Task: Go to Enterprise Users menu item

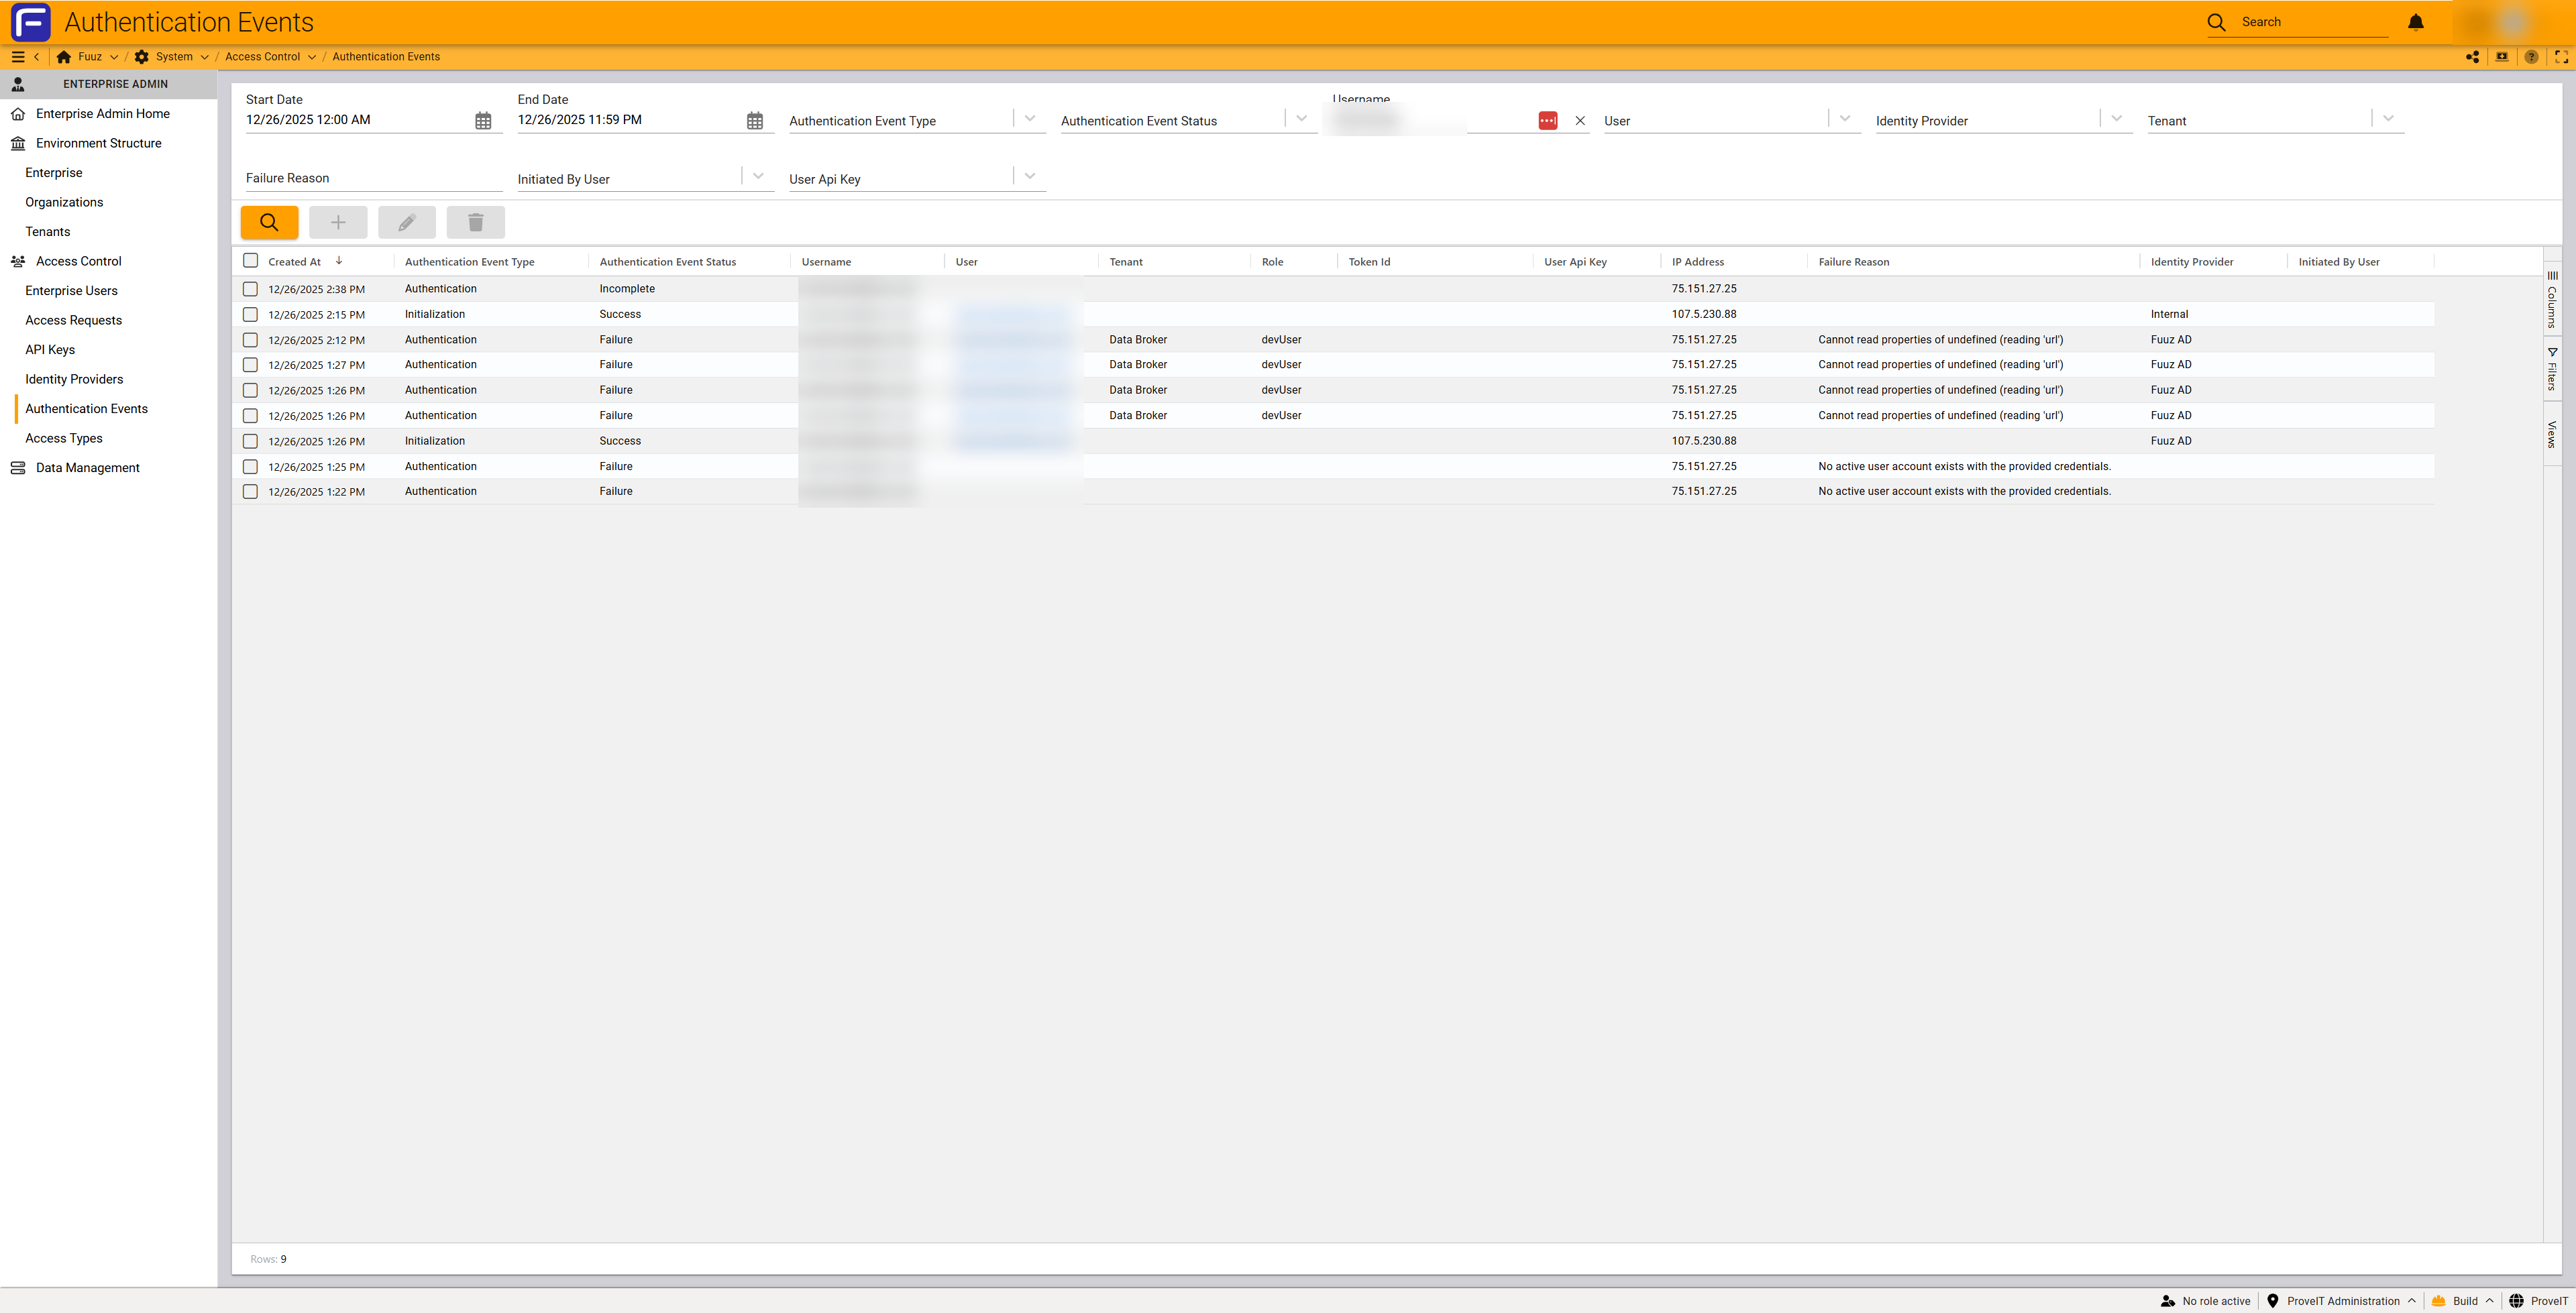Action: [x=71, y=291]
